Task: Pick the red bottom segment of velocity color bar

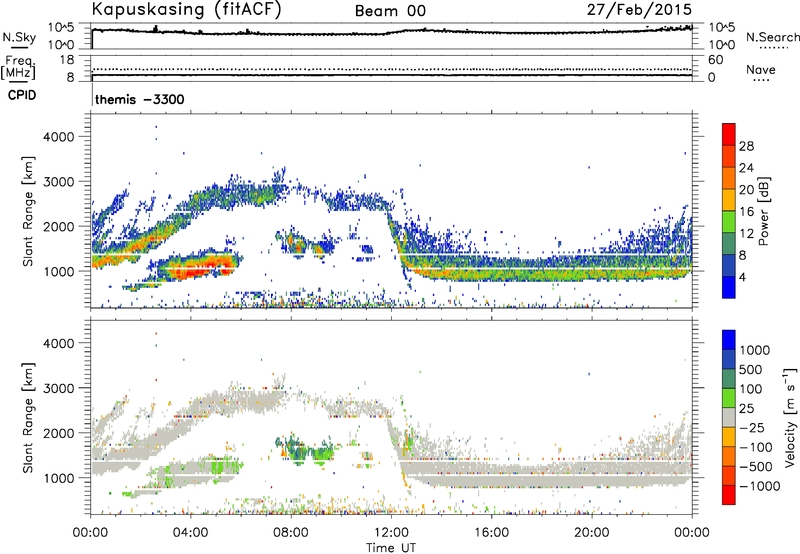Action: point(729,494)
